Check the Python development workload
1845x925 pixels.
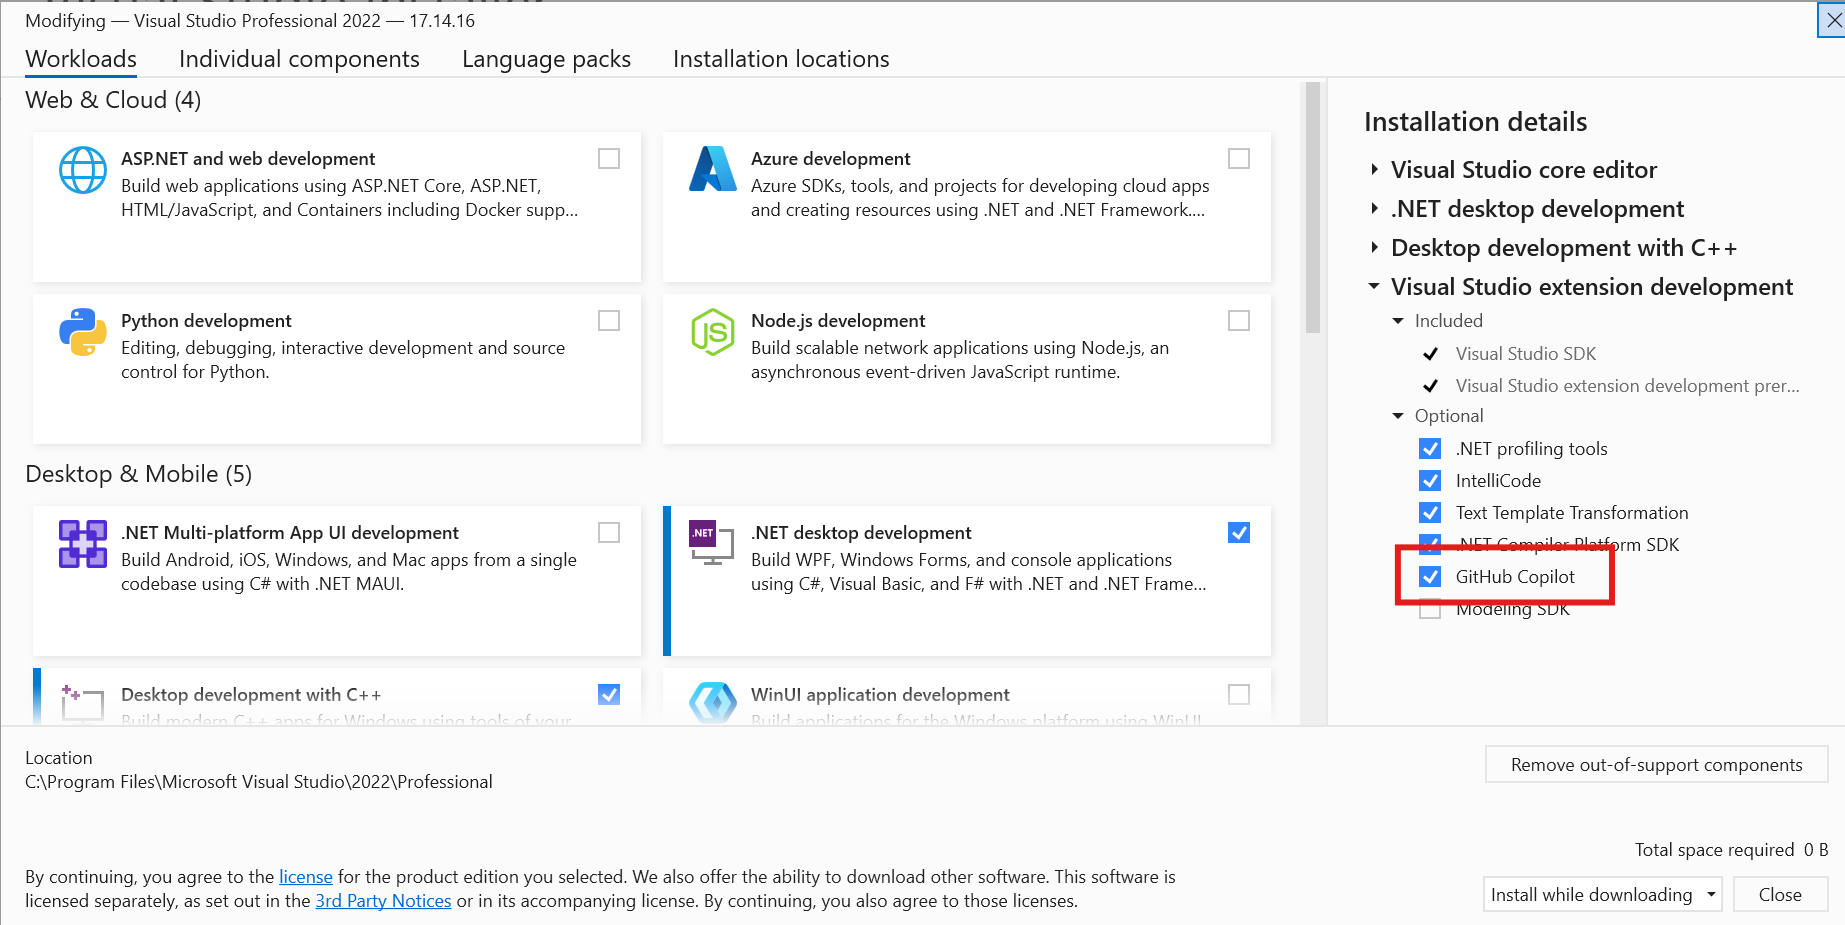pos(609,321)
